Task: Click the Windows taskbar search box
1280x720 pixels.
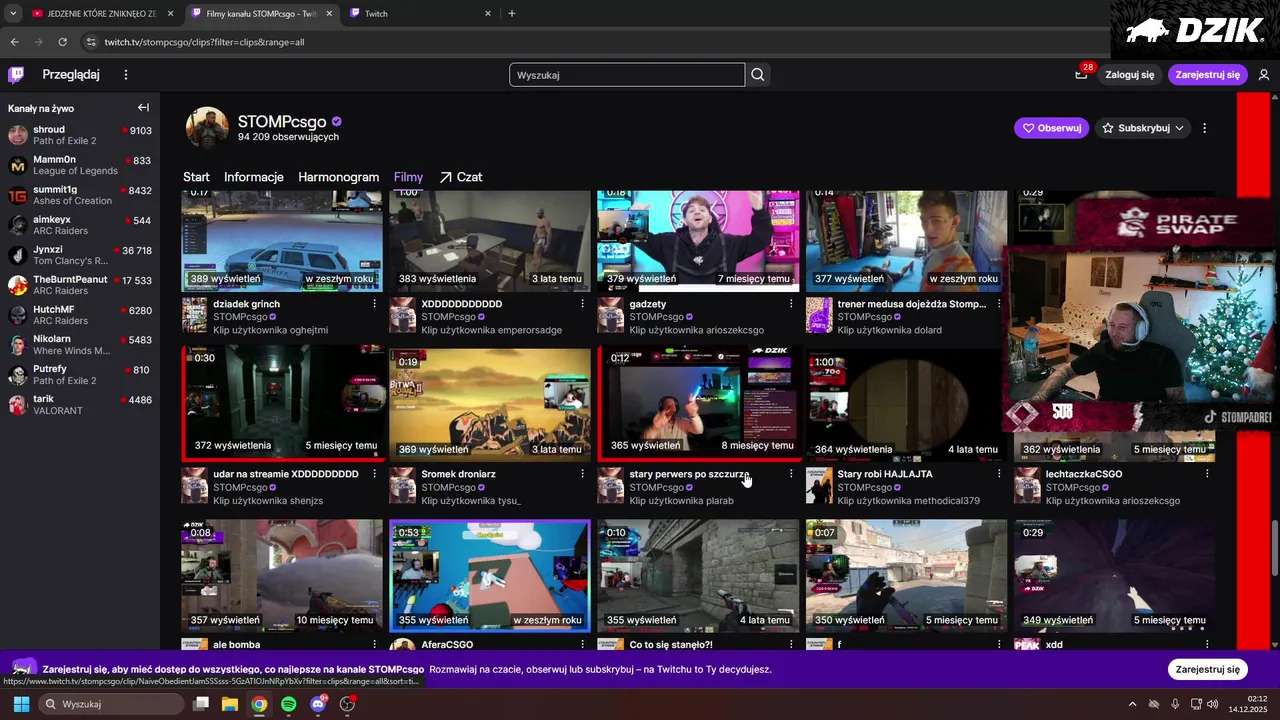Action: [x=111, y=704]
